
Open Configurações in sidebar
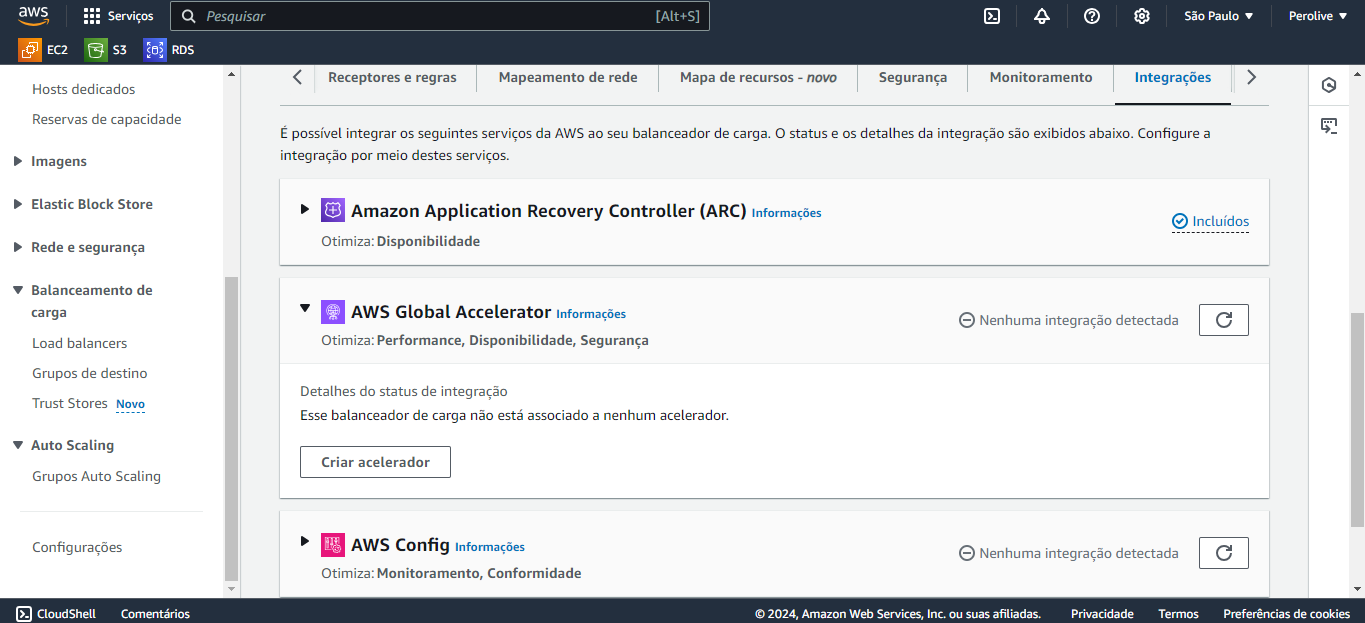(77, 547)
